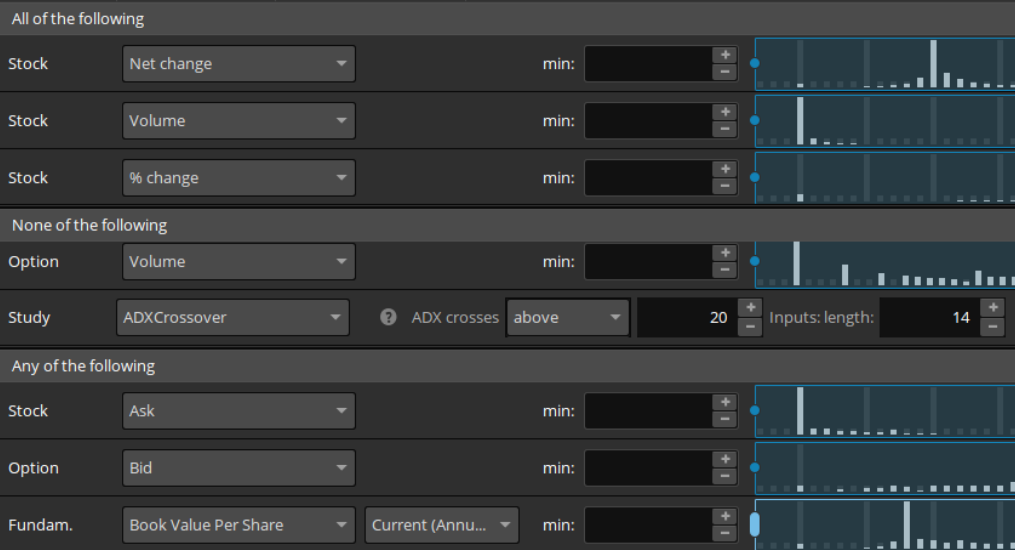Increase the % change min value
The width and height of the screenshot is (1015, 550).
click(x=725, y=169)
